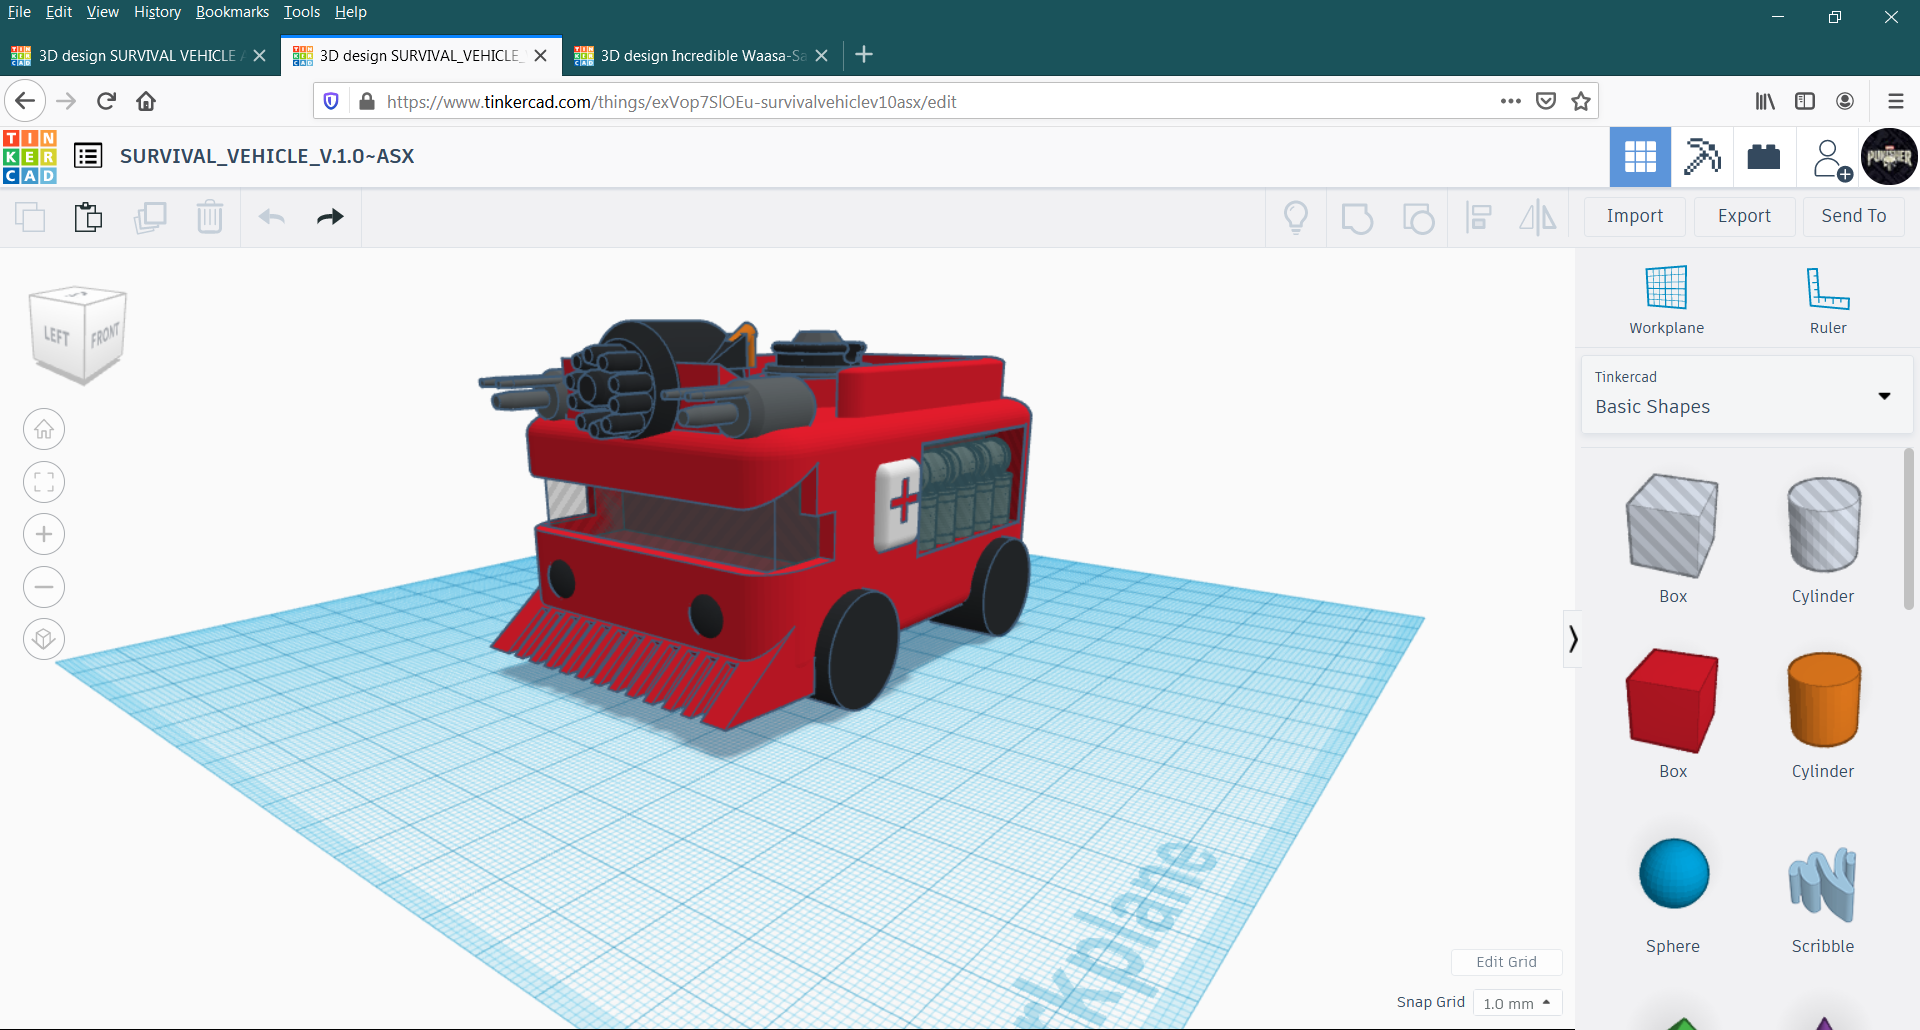The width and height of the screenshot is (1920, 1030).
Task: Delete selection with the trash icon
Action: click(x=210, y=217)
